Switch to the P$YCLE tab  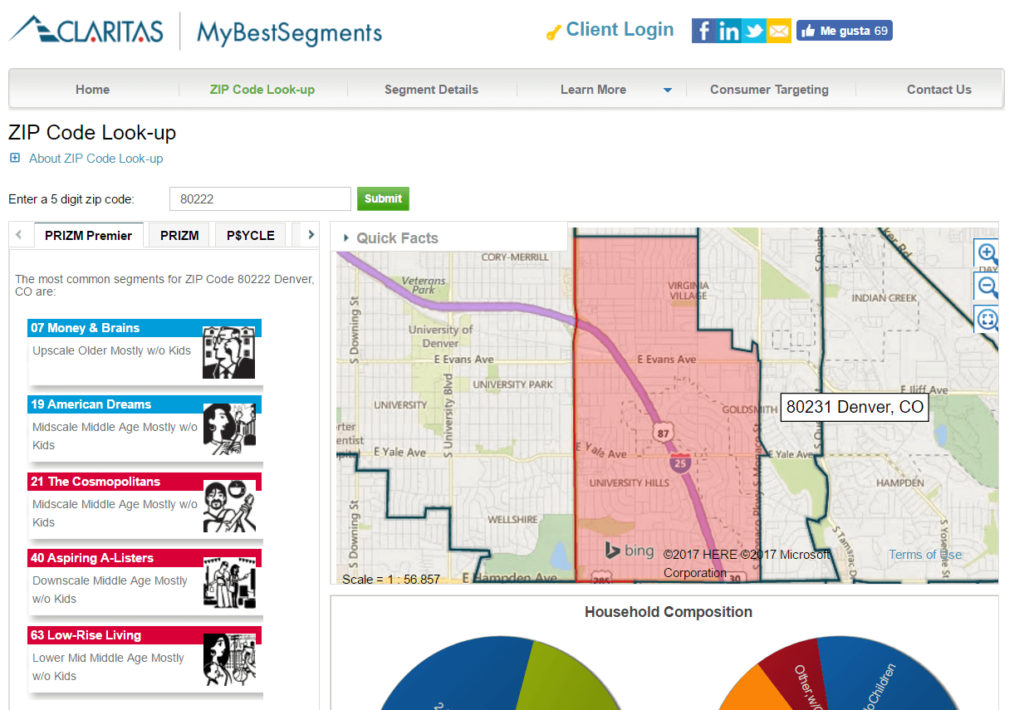pos(250,235)
